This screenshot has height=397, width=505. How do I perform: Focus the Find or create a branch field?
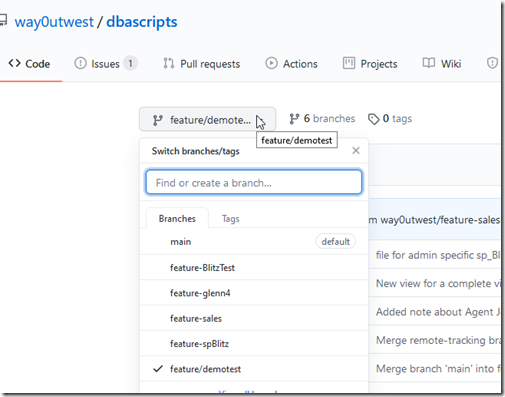click(x=254, y=182)
